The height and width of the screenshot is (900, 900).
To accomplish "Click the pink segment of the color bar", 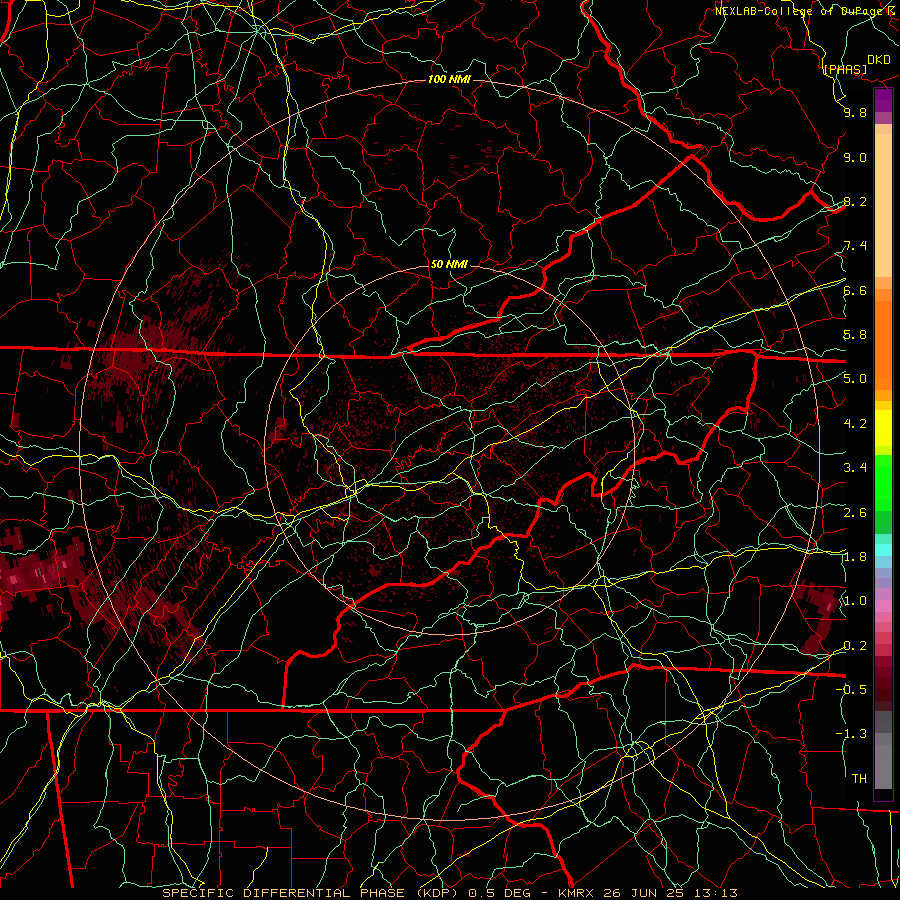I will click(x=883, y=606).
